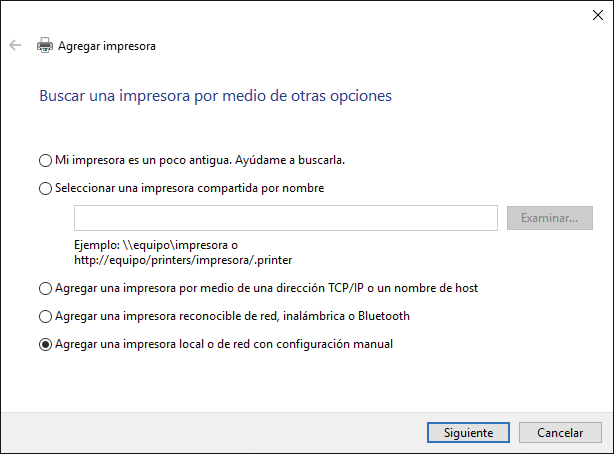The image size is (614, 454).
Task: Click the shared printer name text field
Action: 286,218
